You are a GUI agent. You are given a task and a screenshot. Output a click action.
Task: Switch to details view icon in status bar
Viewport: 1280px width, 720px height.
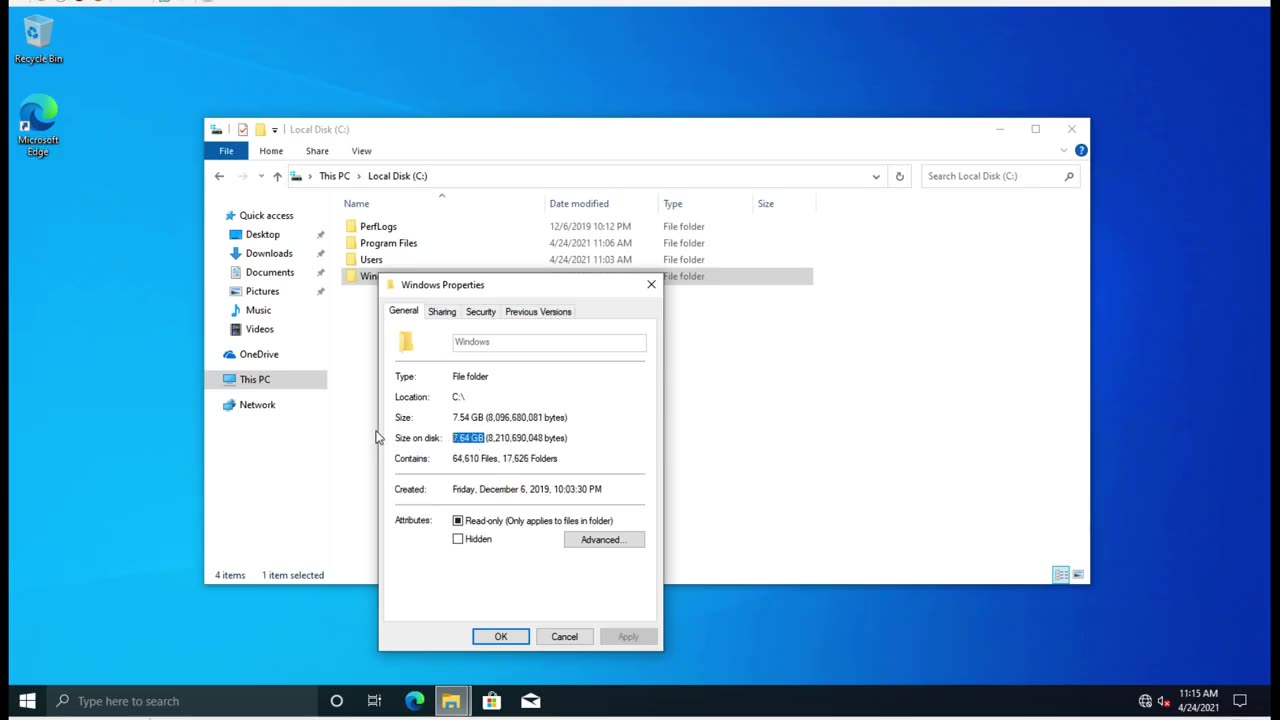tap(1060, 575)
